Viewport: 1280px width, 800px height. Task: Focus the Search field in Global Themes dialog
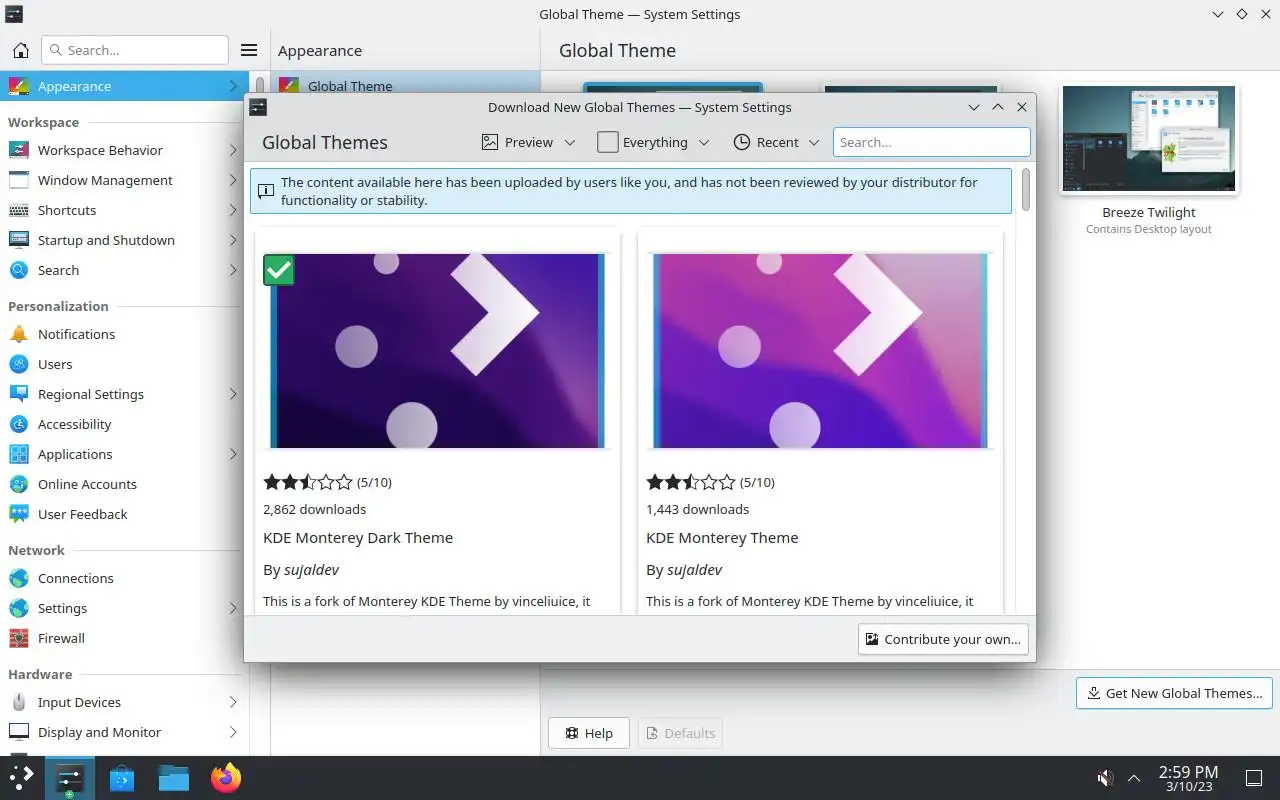[x=931, y=142]
